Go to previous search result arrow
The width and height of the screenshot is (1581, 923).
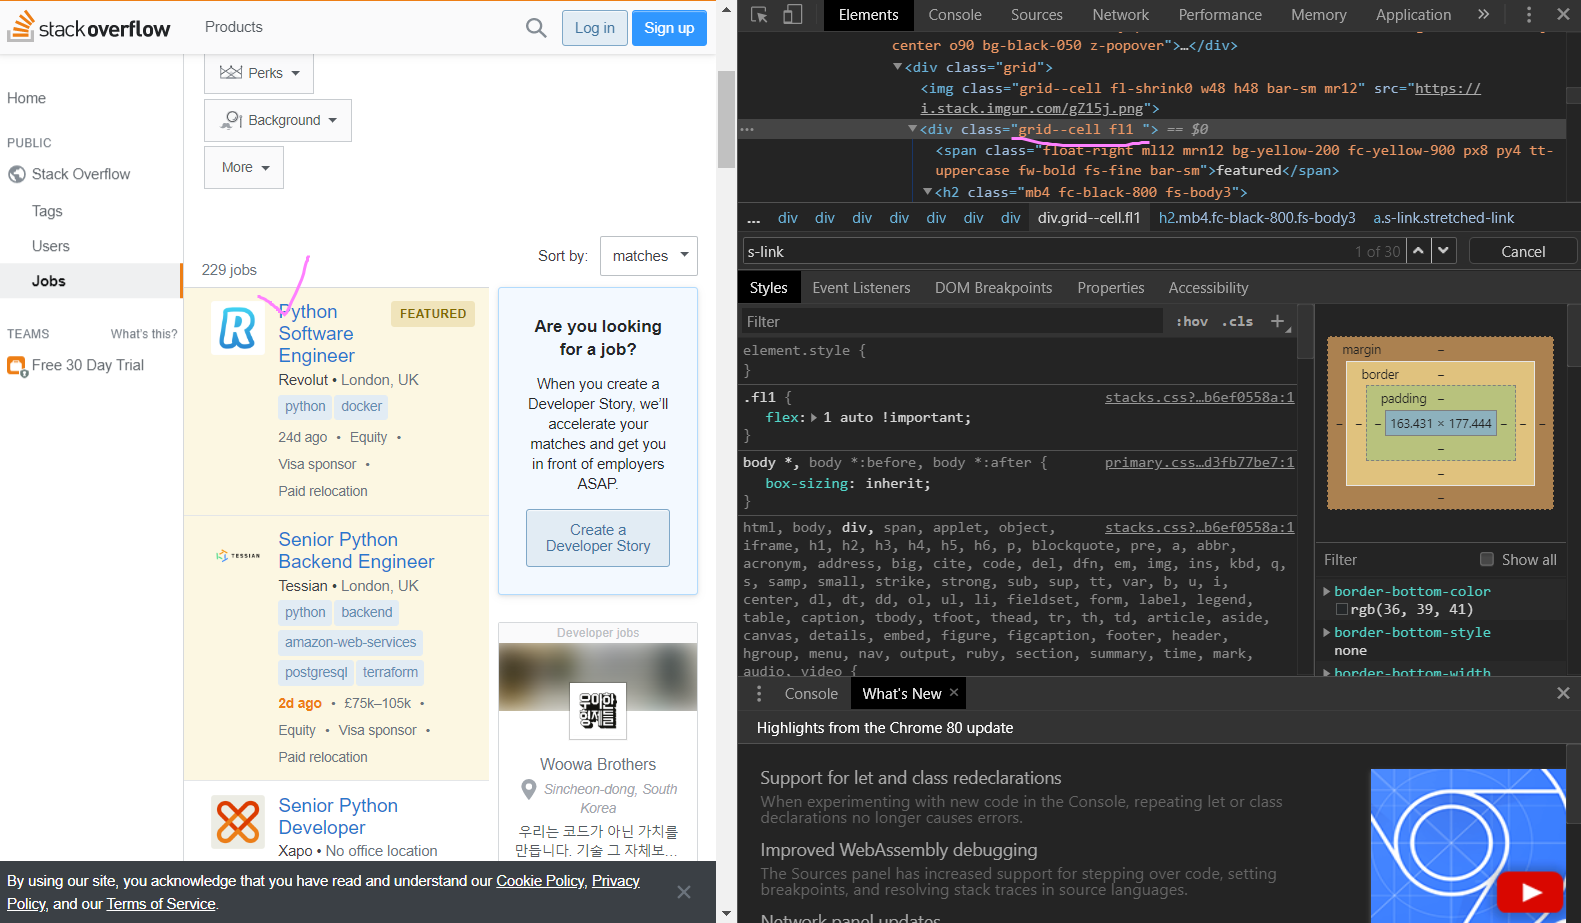click(x=1418, y=251)
